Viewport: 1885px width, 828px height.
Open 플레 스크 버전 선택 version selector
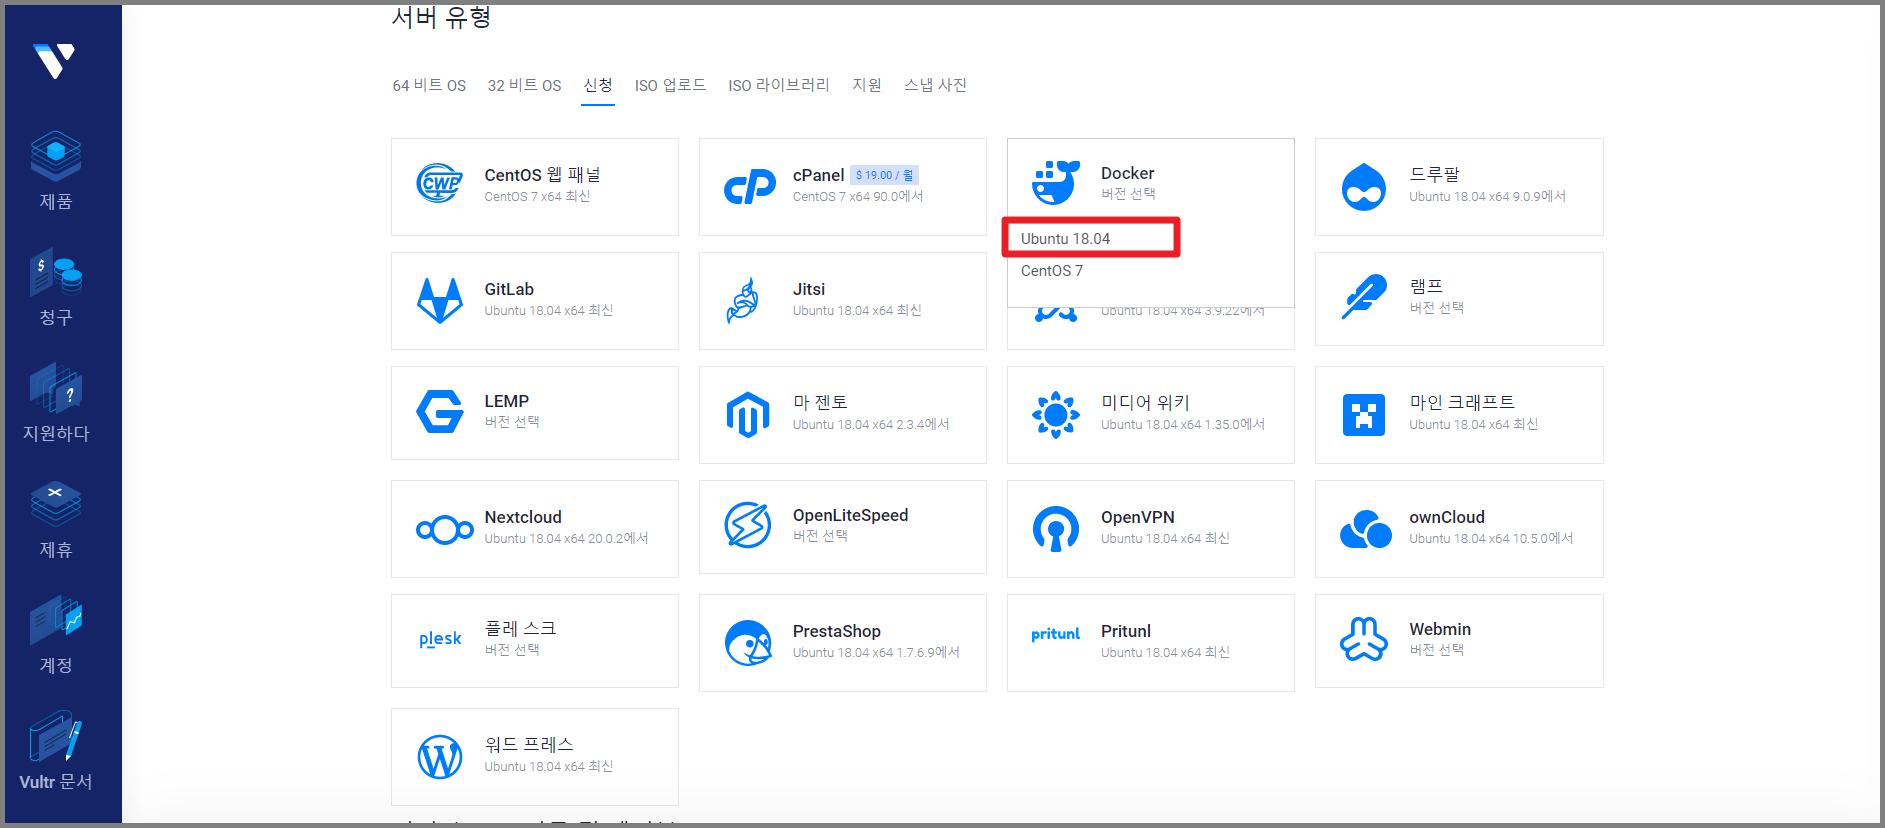click(512, 650)
